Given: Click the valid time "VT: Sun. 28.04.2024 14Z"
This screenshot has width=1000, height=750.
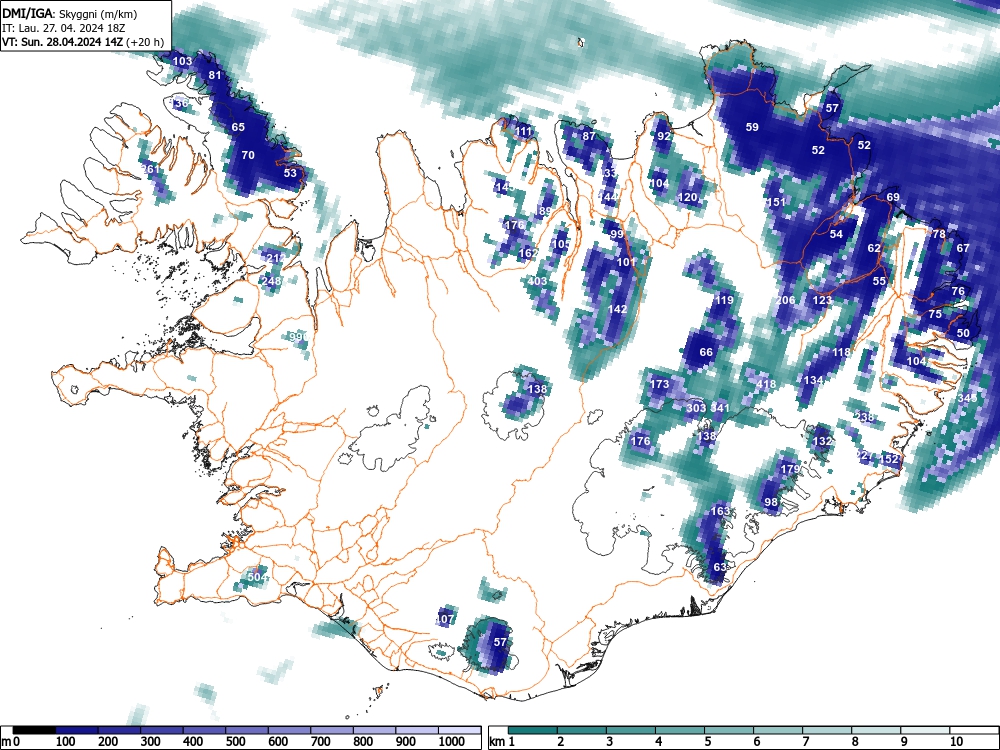Looking at the screenshot, I should [x=63, y=43].
